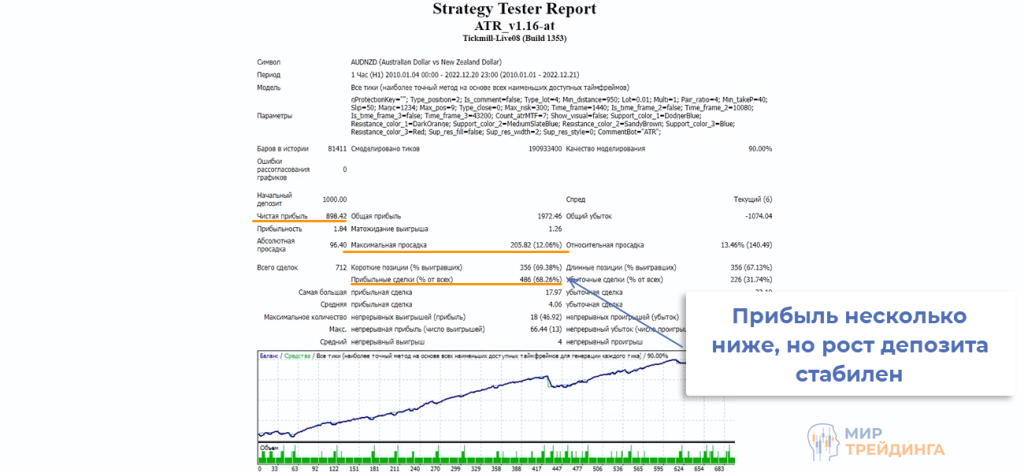The height and width of the screenshot is (473, 1024).
Task: Click the initial deposit value 1000.00
Action: [334, 200]
